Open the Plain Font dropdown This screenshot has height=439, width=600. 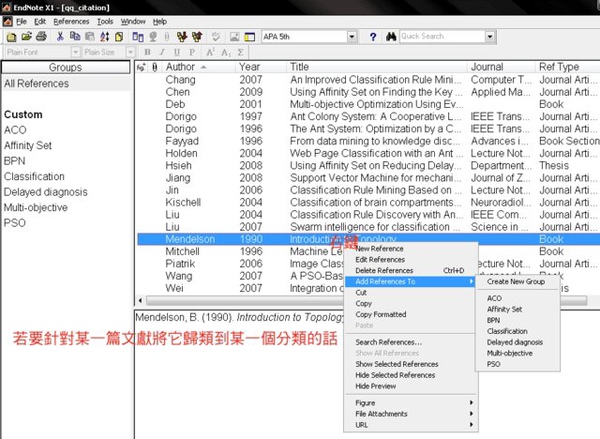point(75,52)
